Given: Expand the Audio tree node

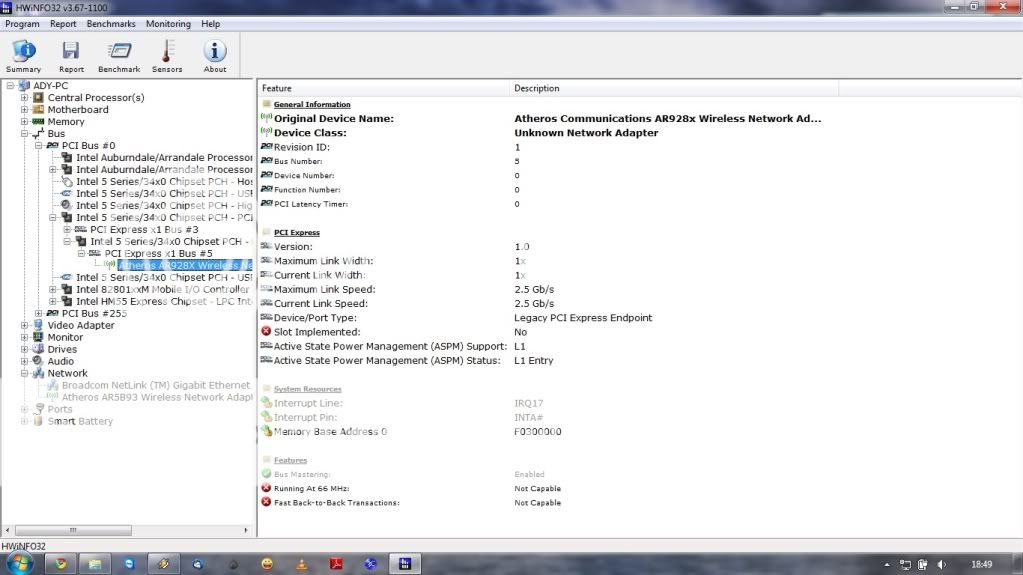Looking at the screenshot, I should tap(24, 361).
